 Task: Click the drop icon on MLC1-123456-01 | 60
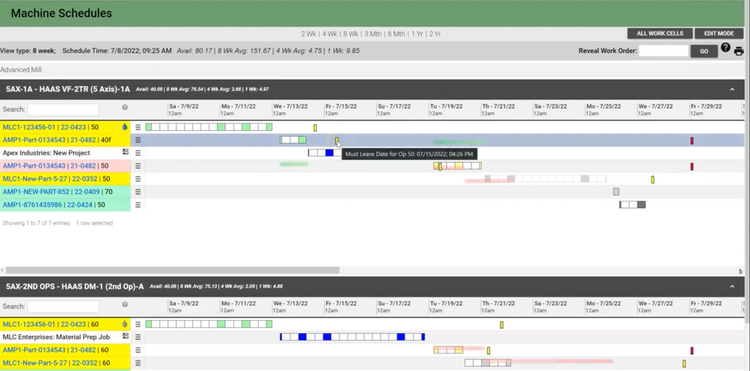click(x=125, y=324)
